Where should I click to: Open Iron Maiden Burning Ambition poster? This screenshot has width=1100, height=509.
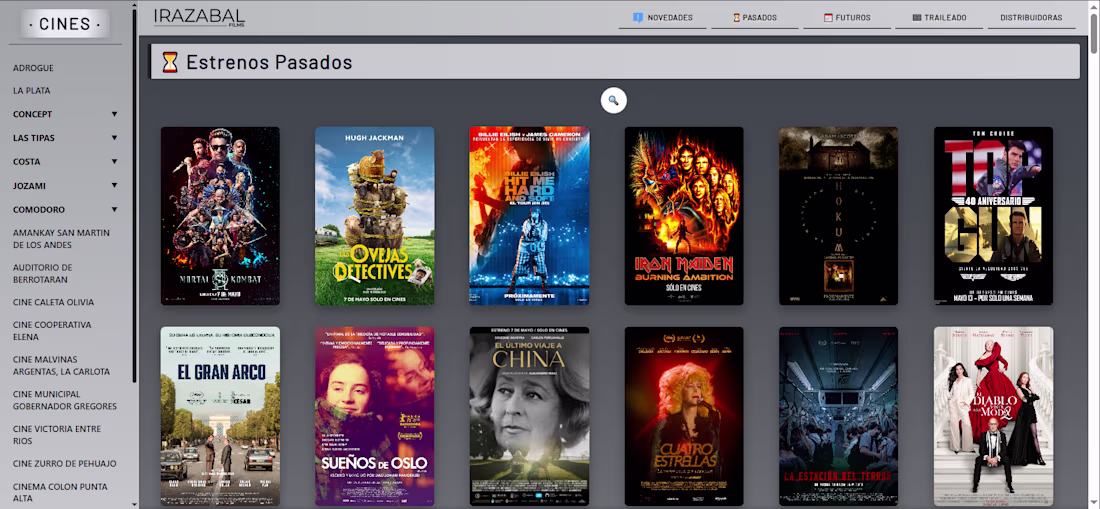click(x=684, y=216)
